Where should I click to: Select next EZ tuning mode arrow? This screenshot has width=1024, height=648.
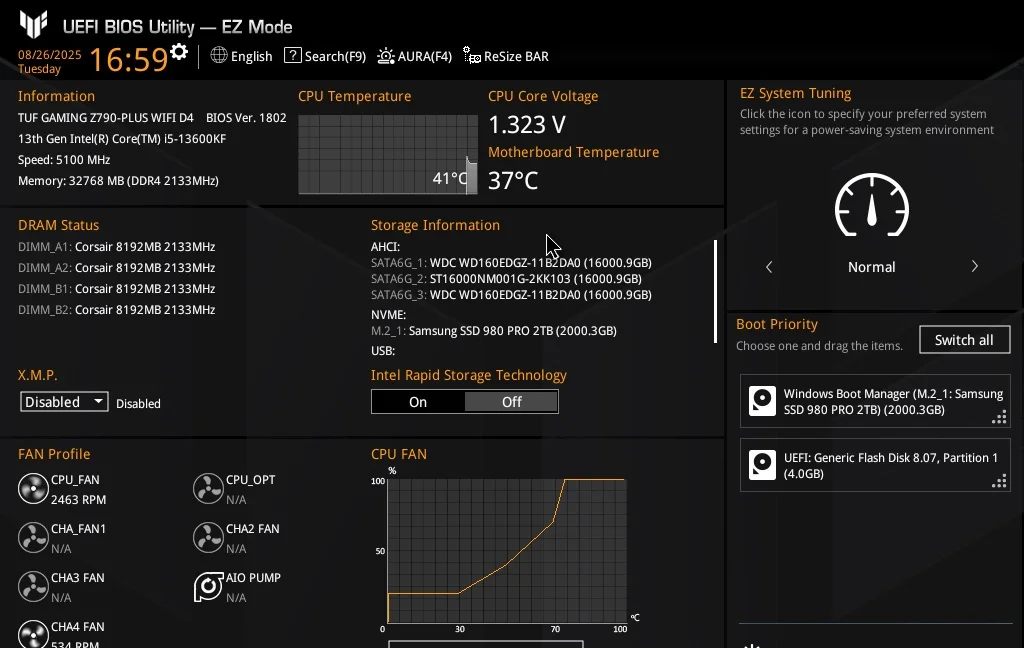point(974,267)
